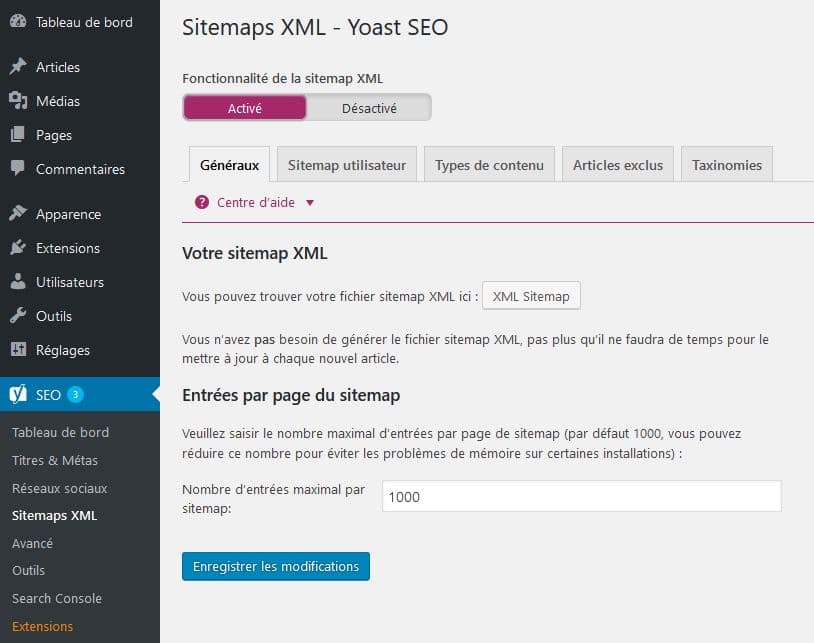Open the Pages menu item
814x643 pixels.
(53, 135)
